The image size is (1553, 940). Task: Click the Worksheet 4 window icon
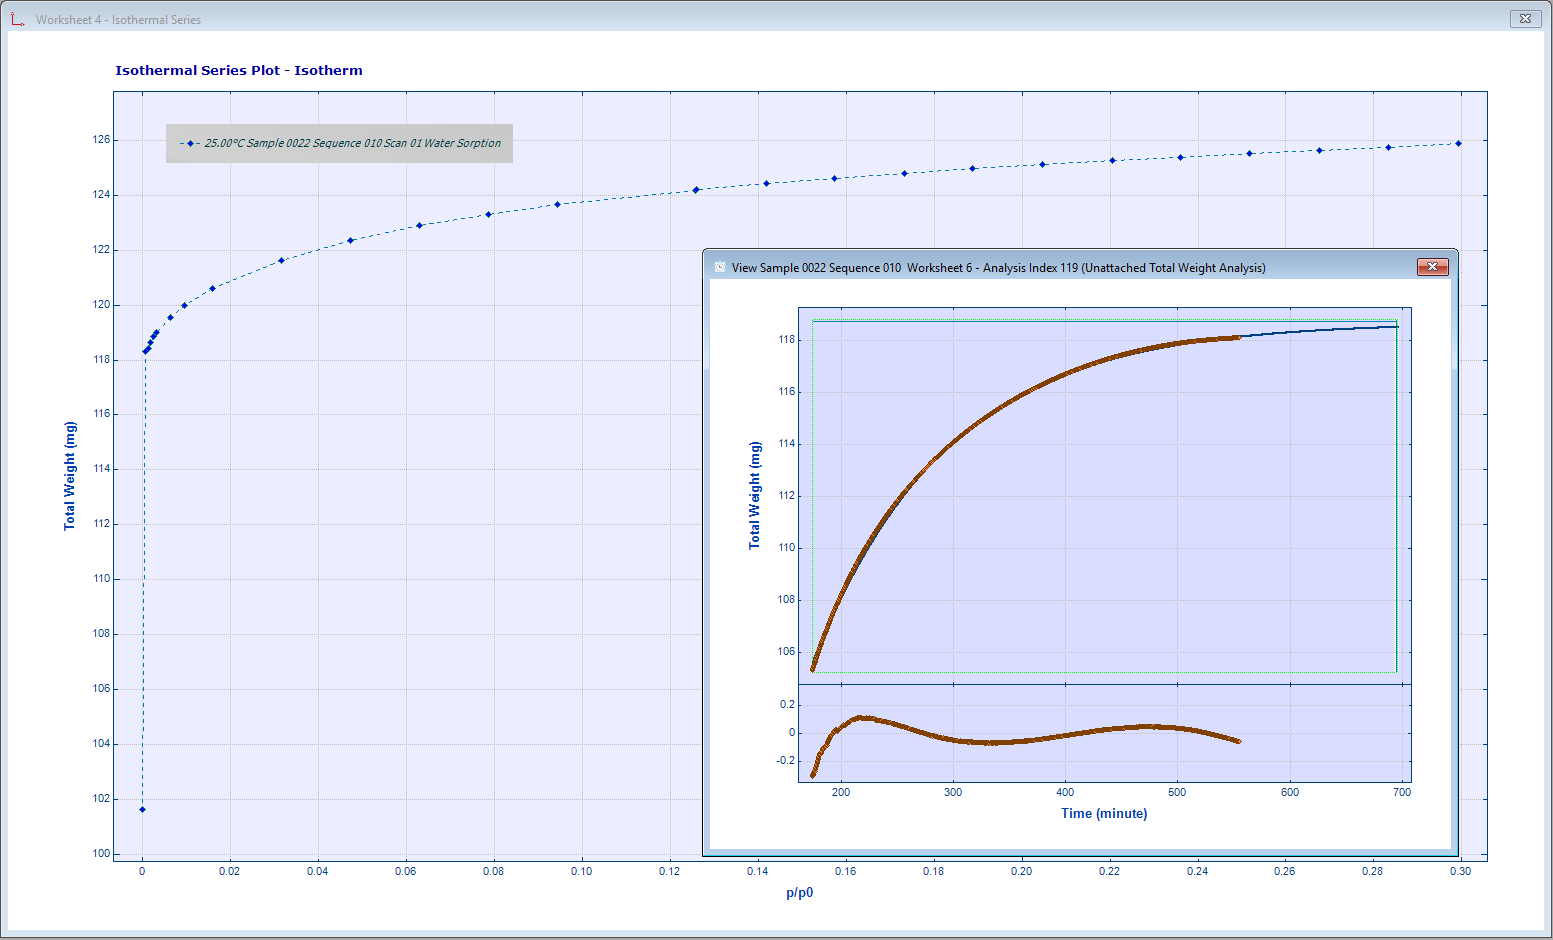[x=17, y=19]
